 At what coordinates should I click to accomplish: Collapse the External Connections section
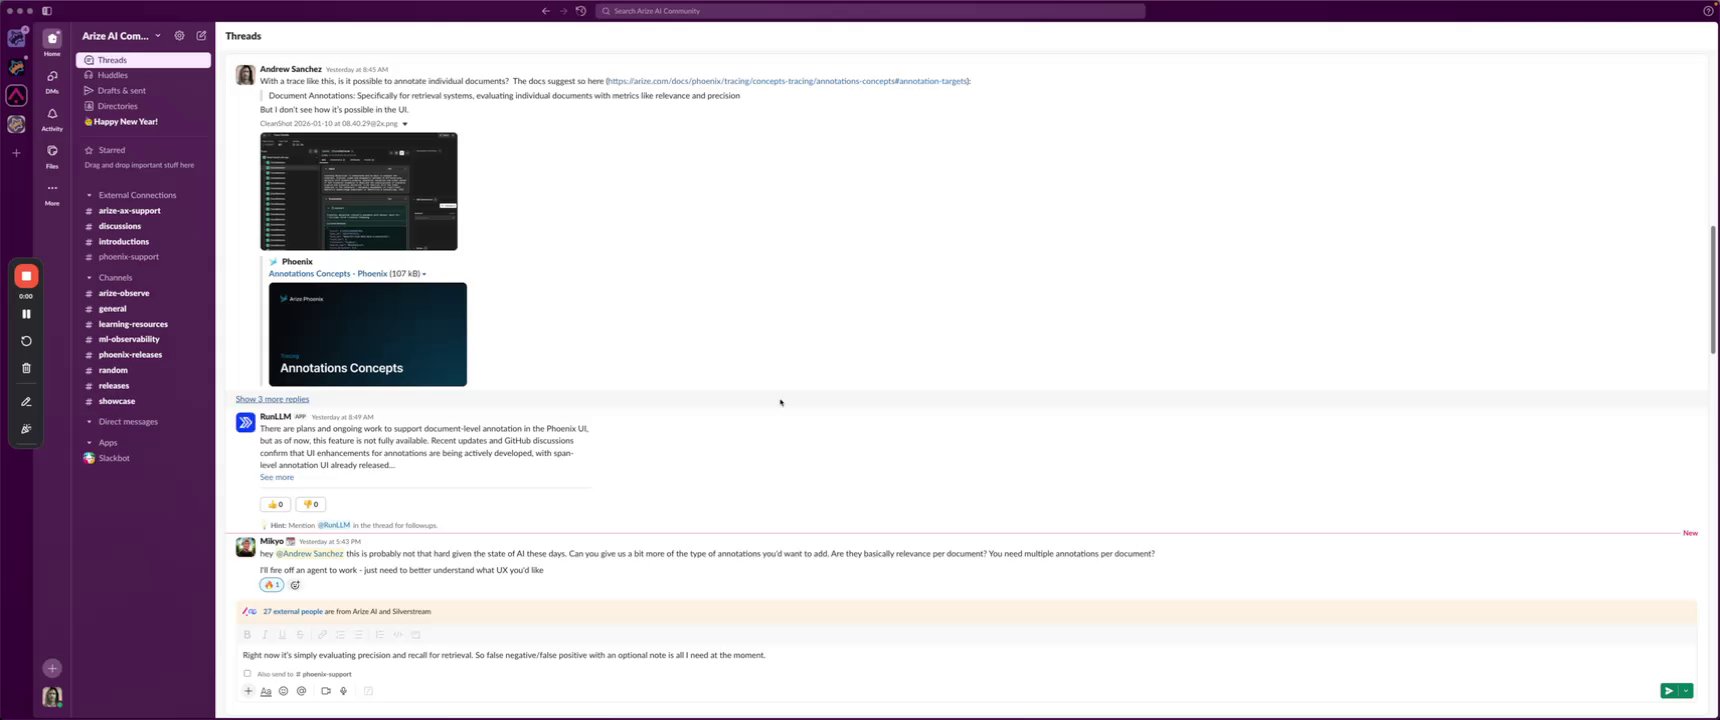coord(89,195)
